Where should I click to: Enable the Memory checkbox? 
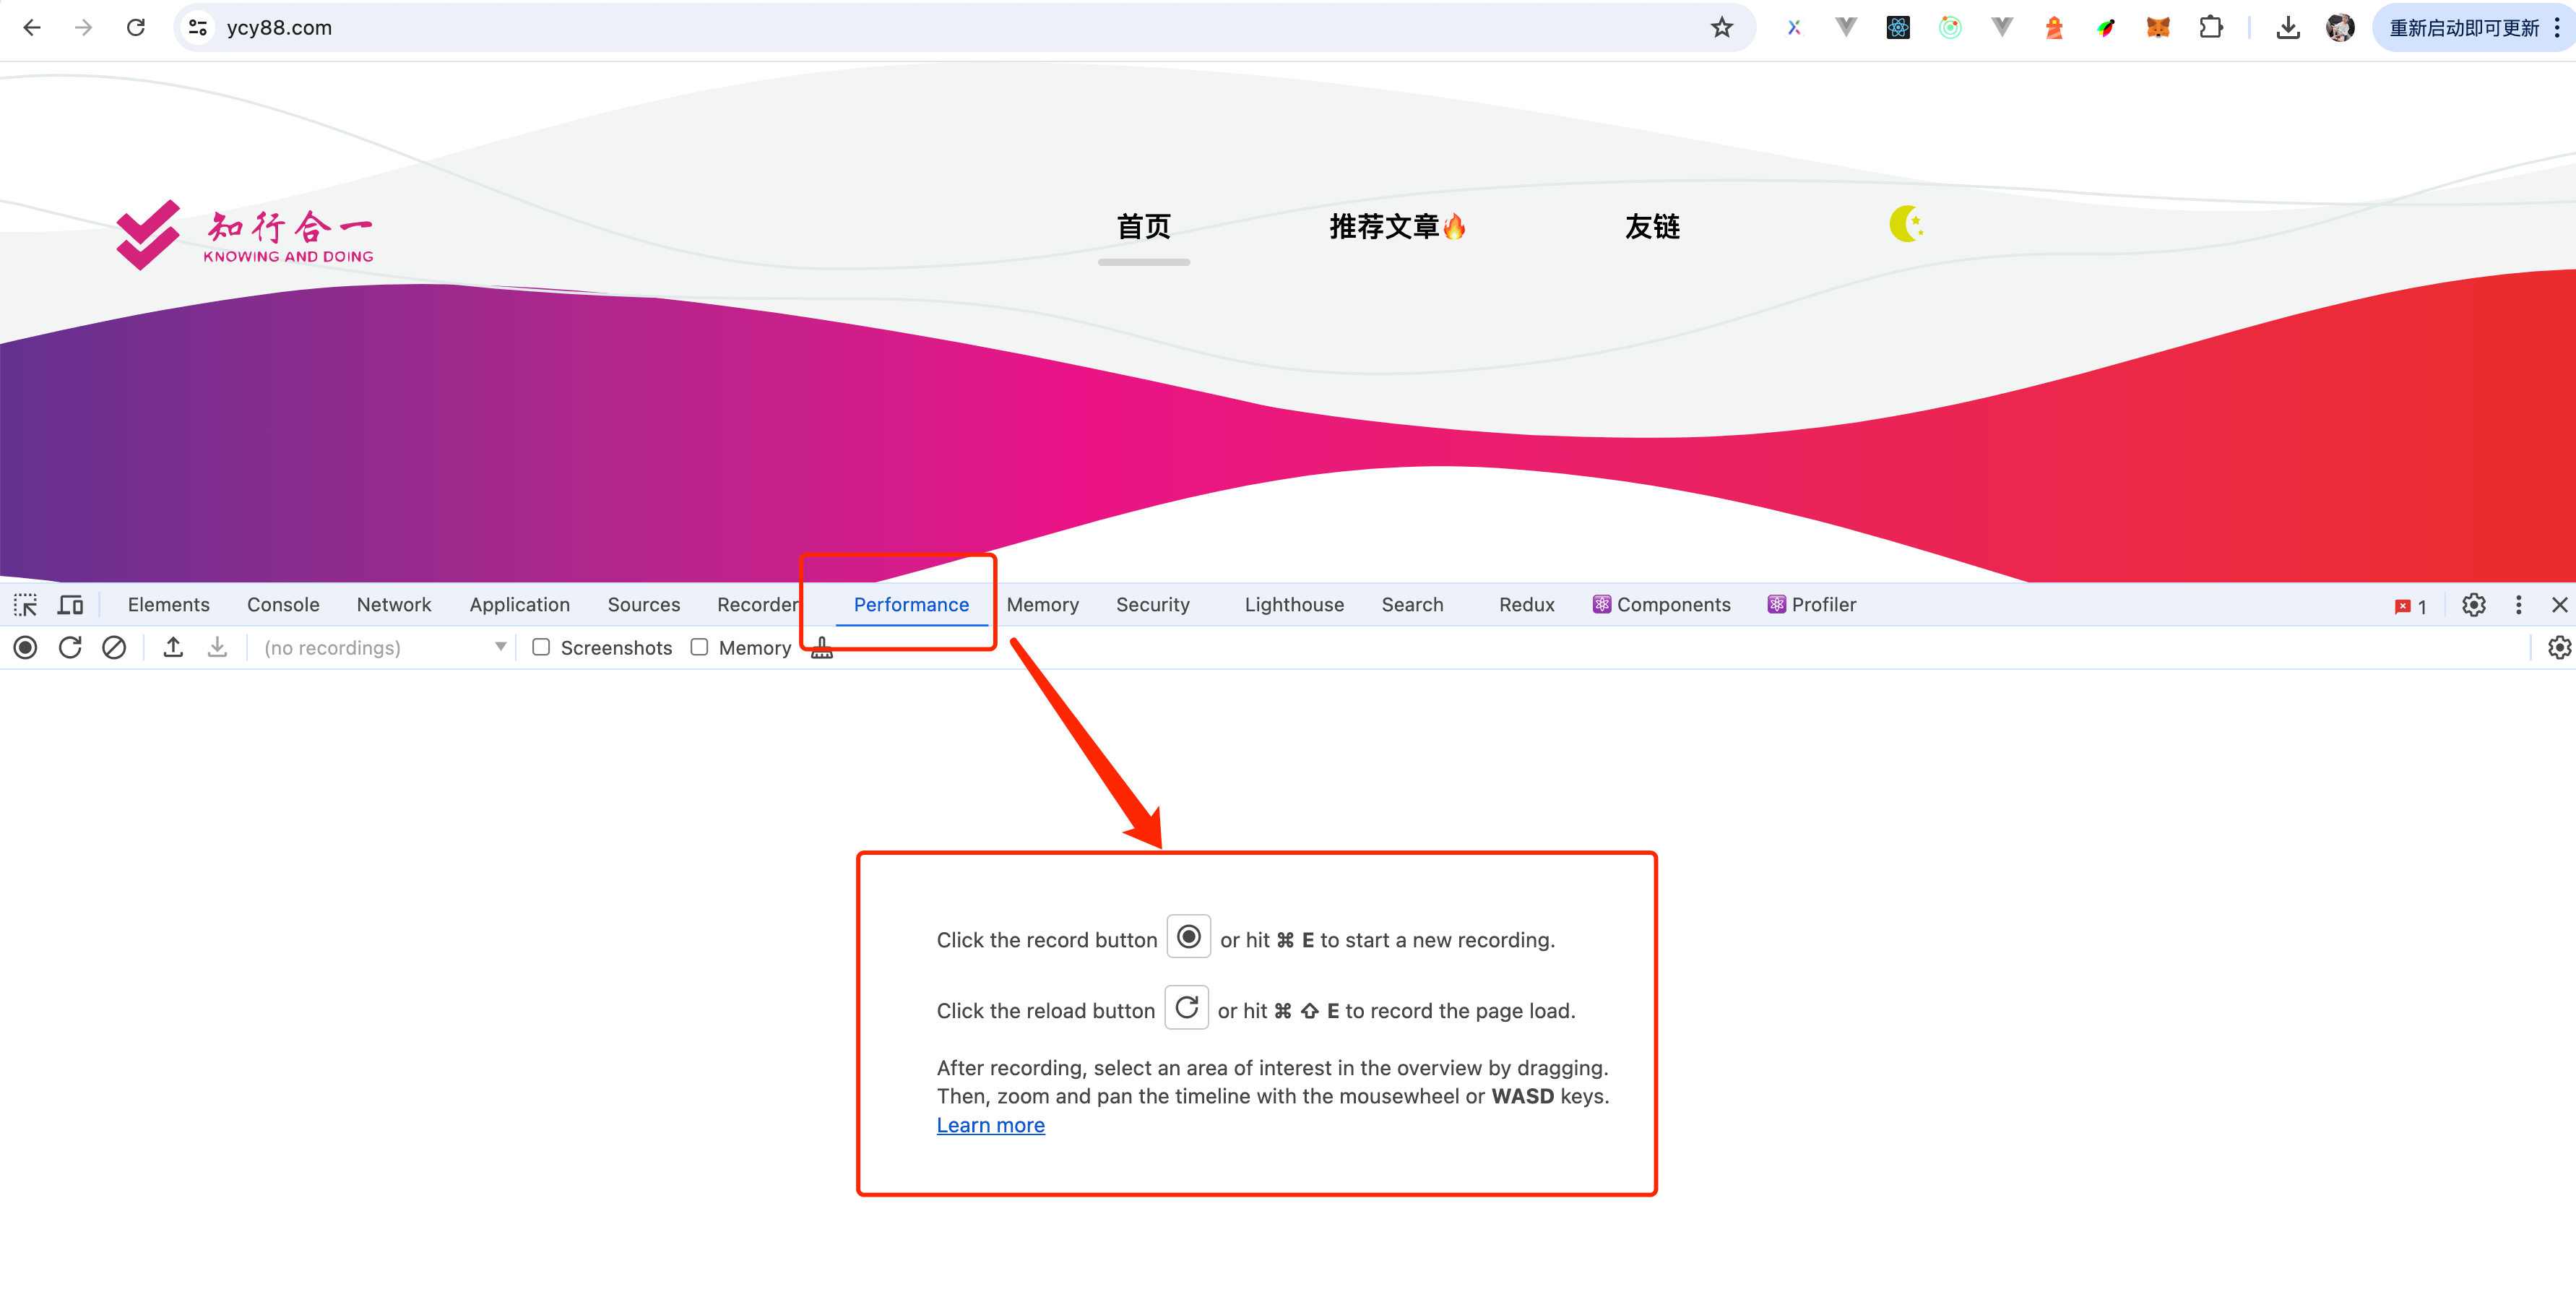[700, 648]
